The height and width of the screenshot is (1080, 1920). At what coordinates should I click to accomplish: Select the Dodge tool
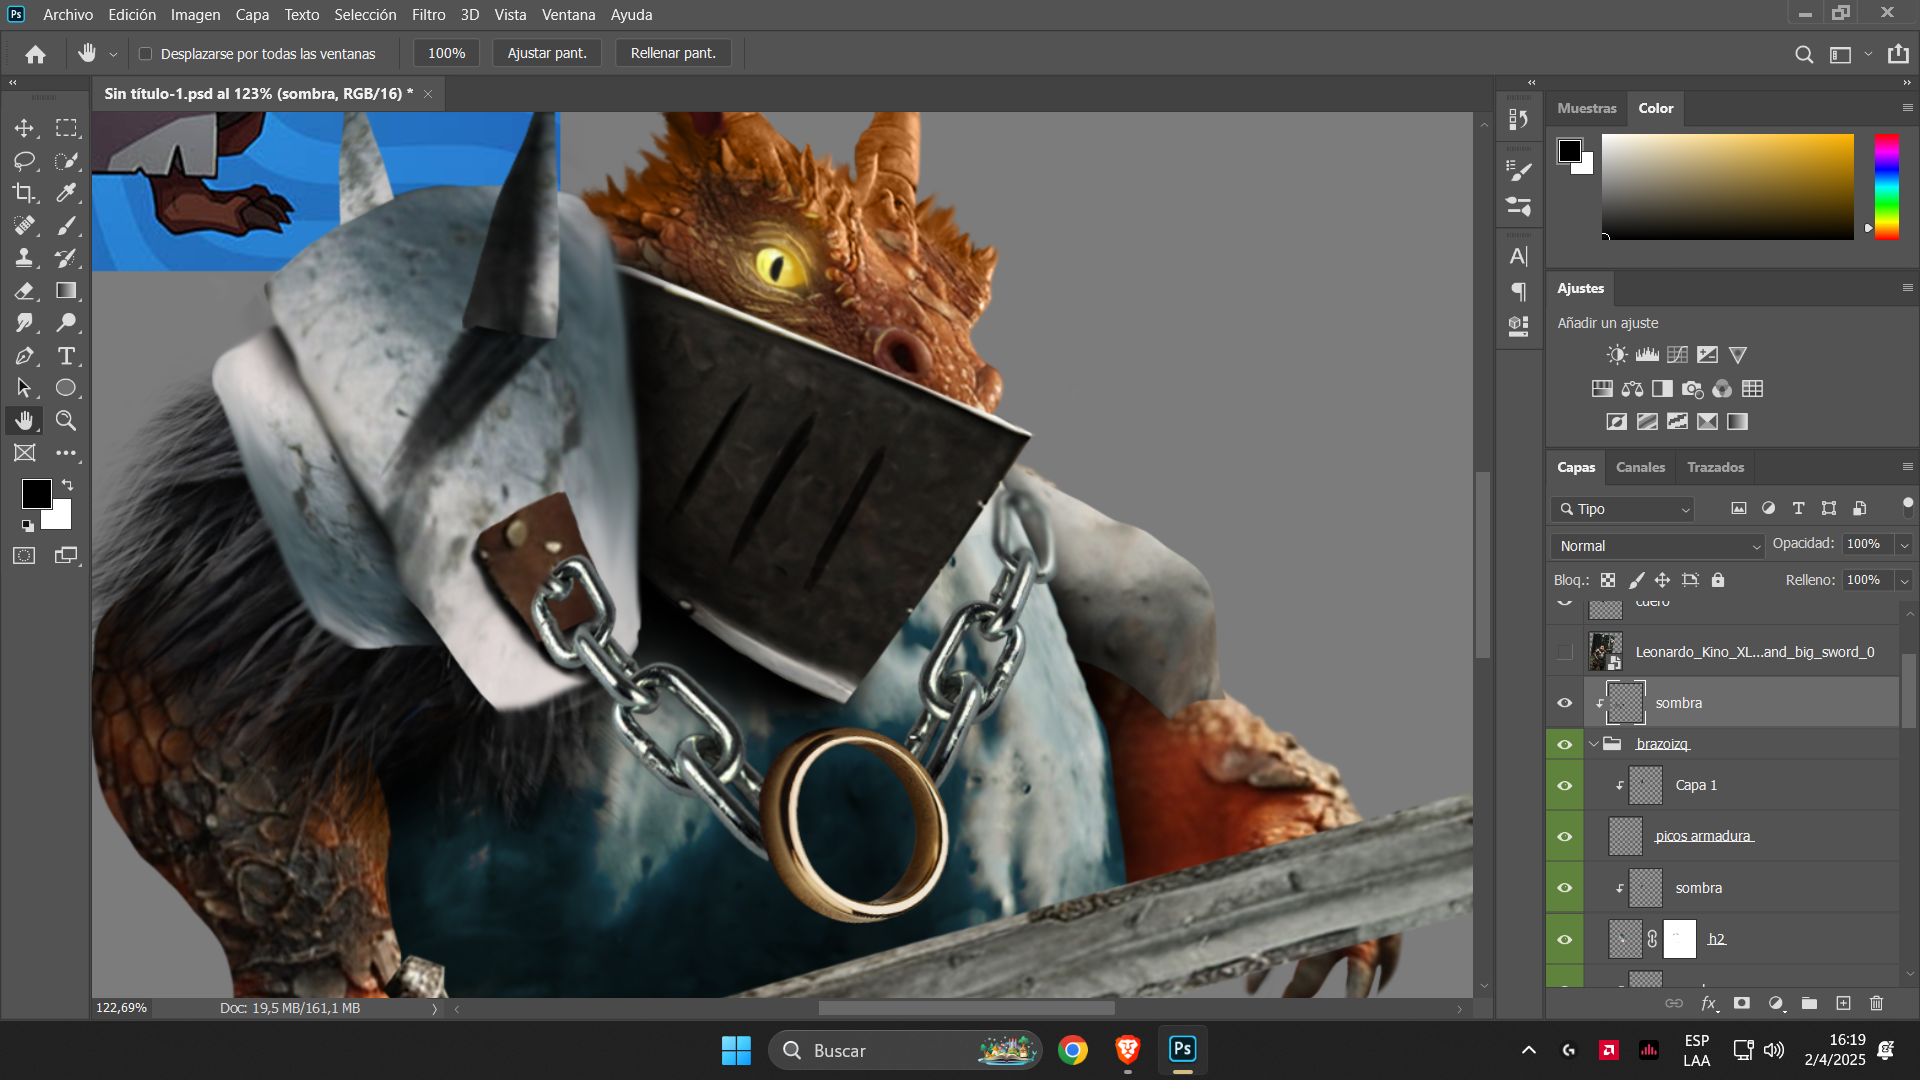[66, 323]
